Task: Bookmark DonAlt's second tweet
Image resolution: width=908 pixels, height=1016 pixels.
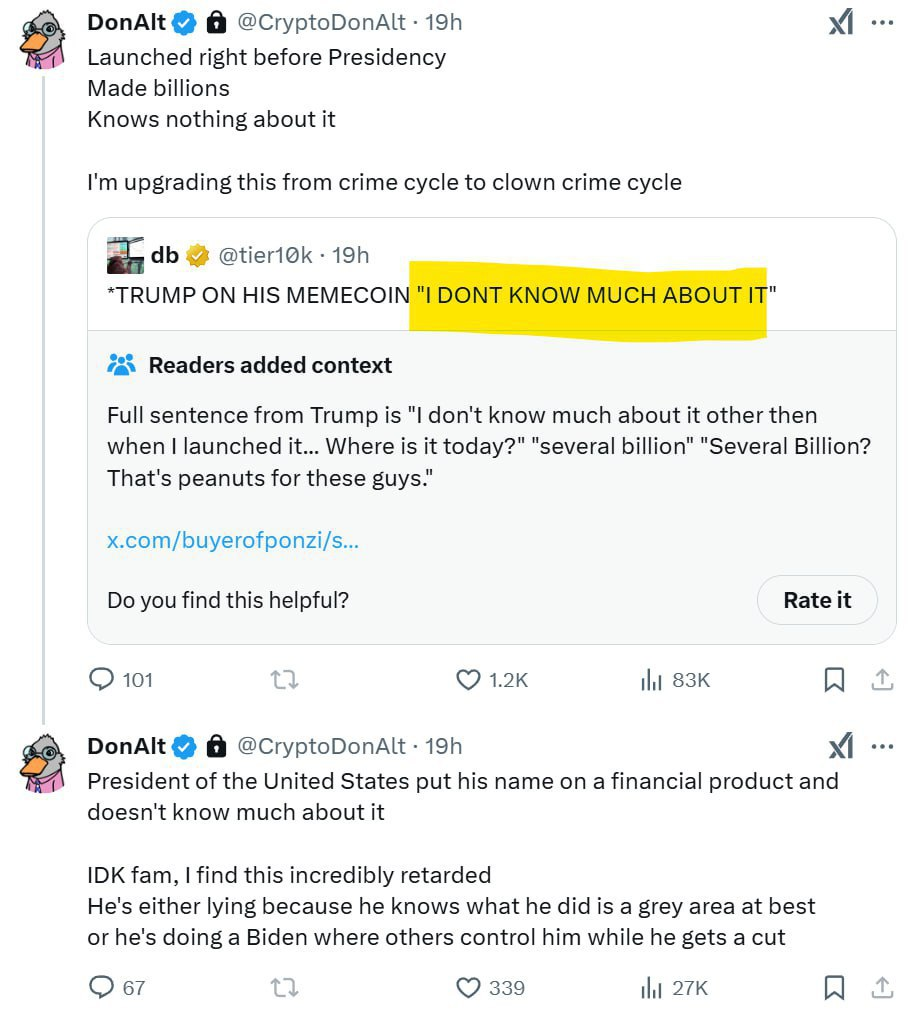Action: click(x=836, y=988)
